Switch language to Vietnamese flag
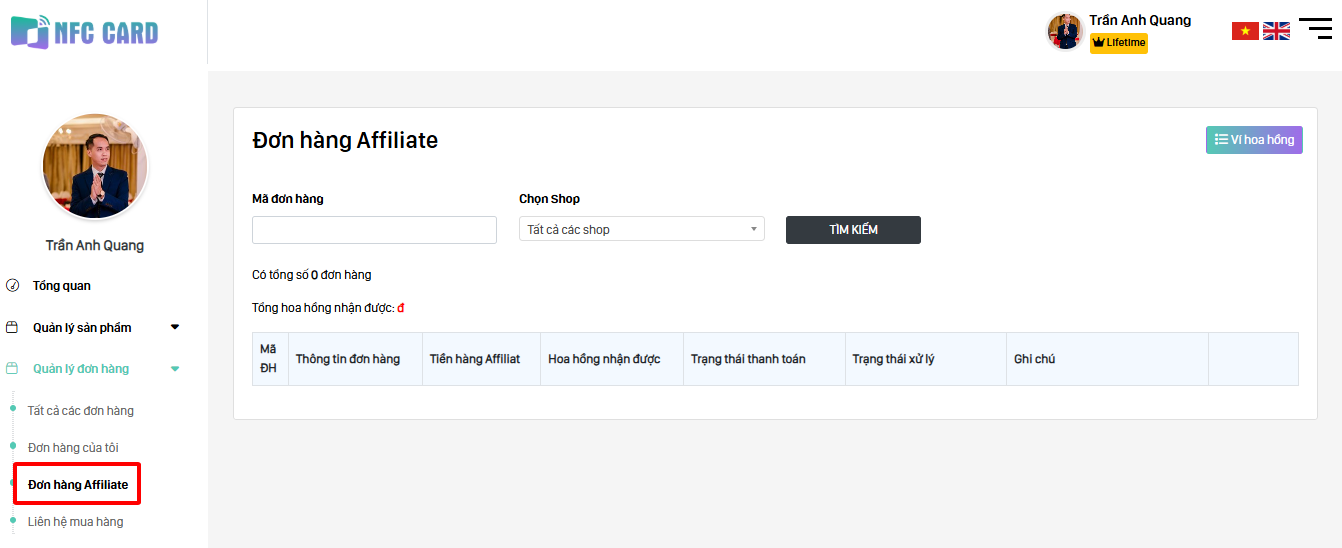 (x=1245, y=31)
